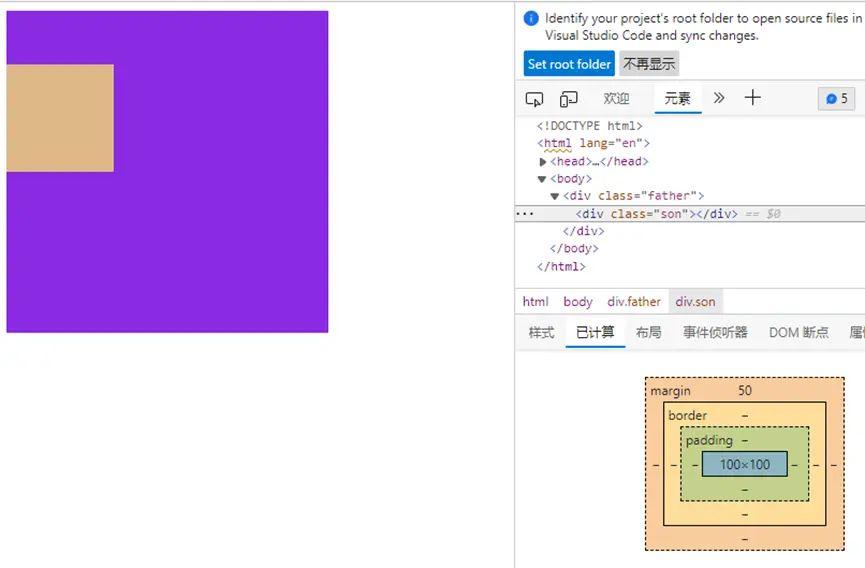Click the 100×100 content box
Image resolution: width=865 pixels, height=568 pixels.
(x=745, y=464)
